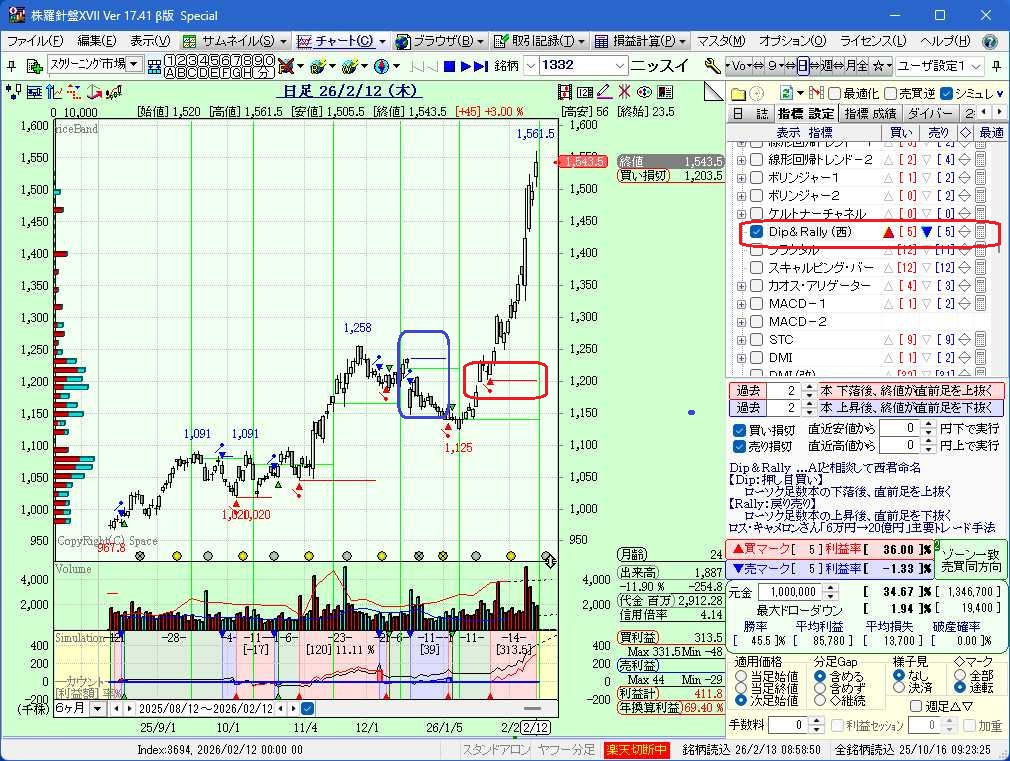Click the help question mark icon

coord(989,41)
